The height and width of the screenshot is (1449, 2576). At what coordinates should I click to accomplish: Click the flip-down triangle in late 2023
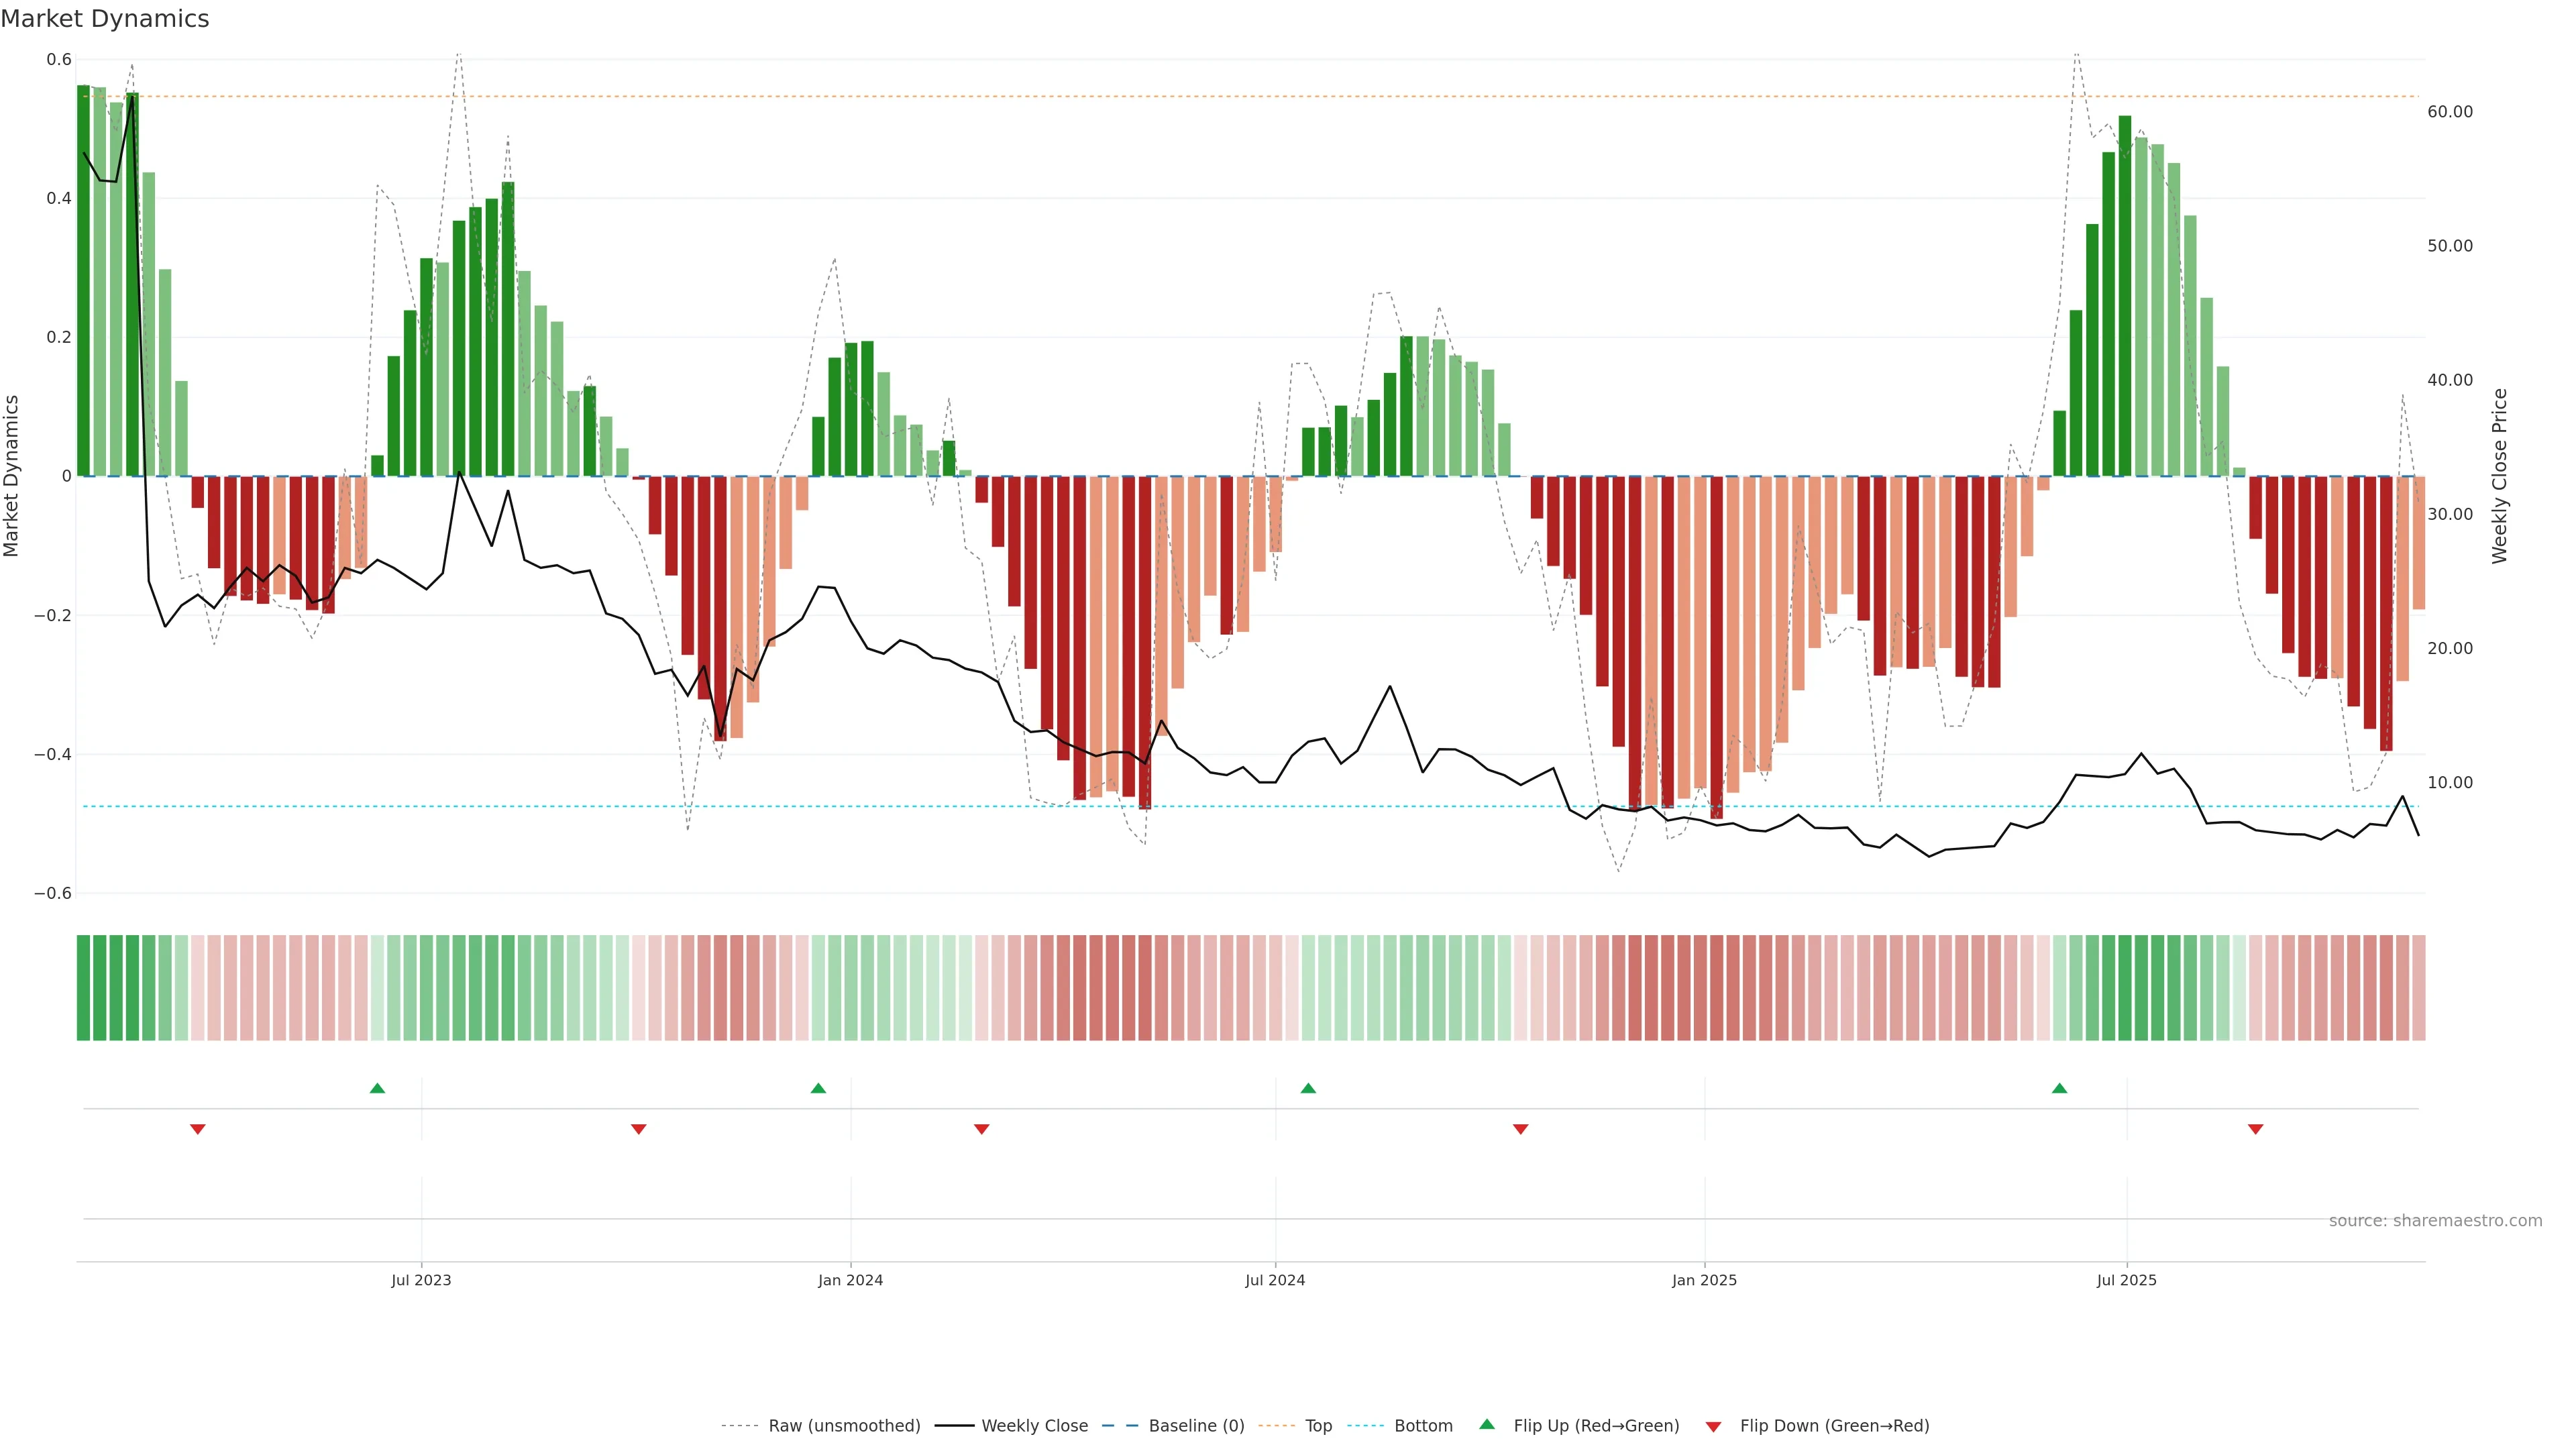(x=639, y=1129)
